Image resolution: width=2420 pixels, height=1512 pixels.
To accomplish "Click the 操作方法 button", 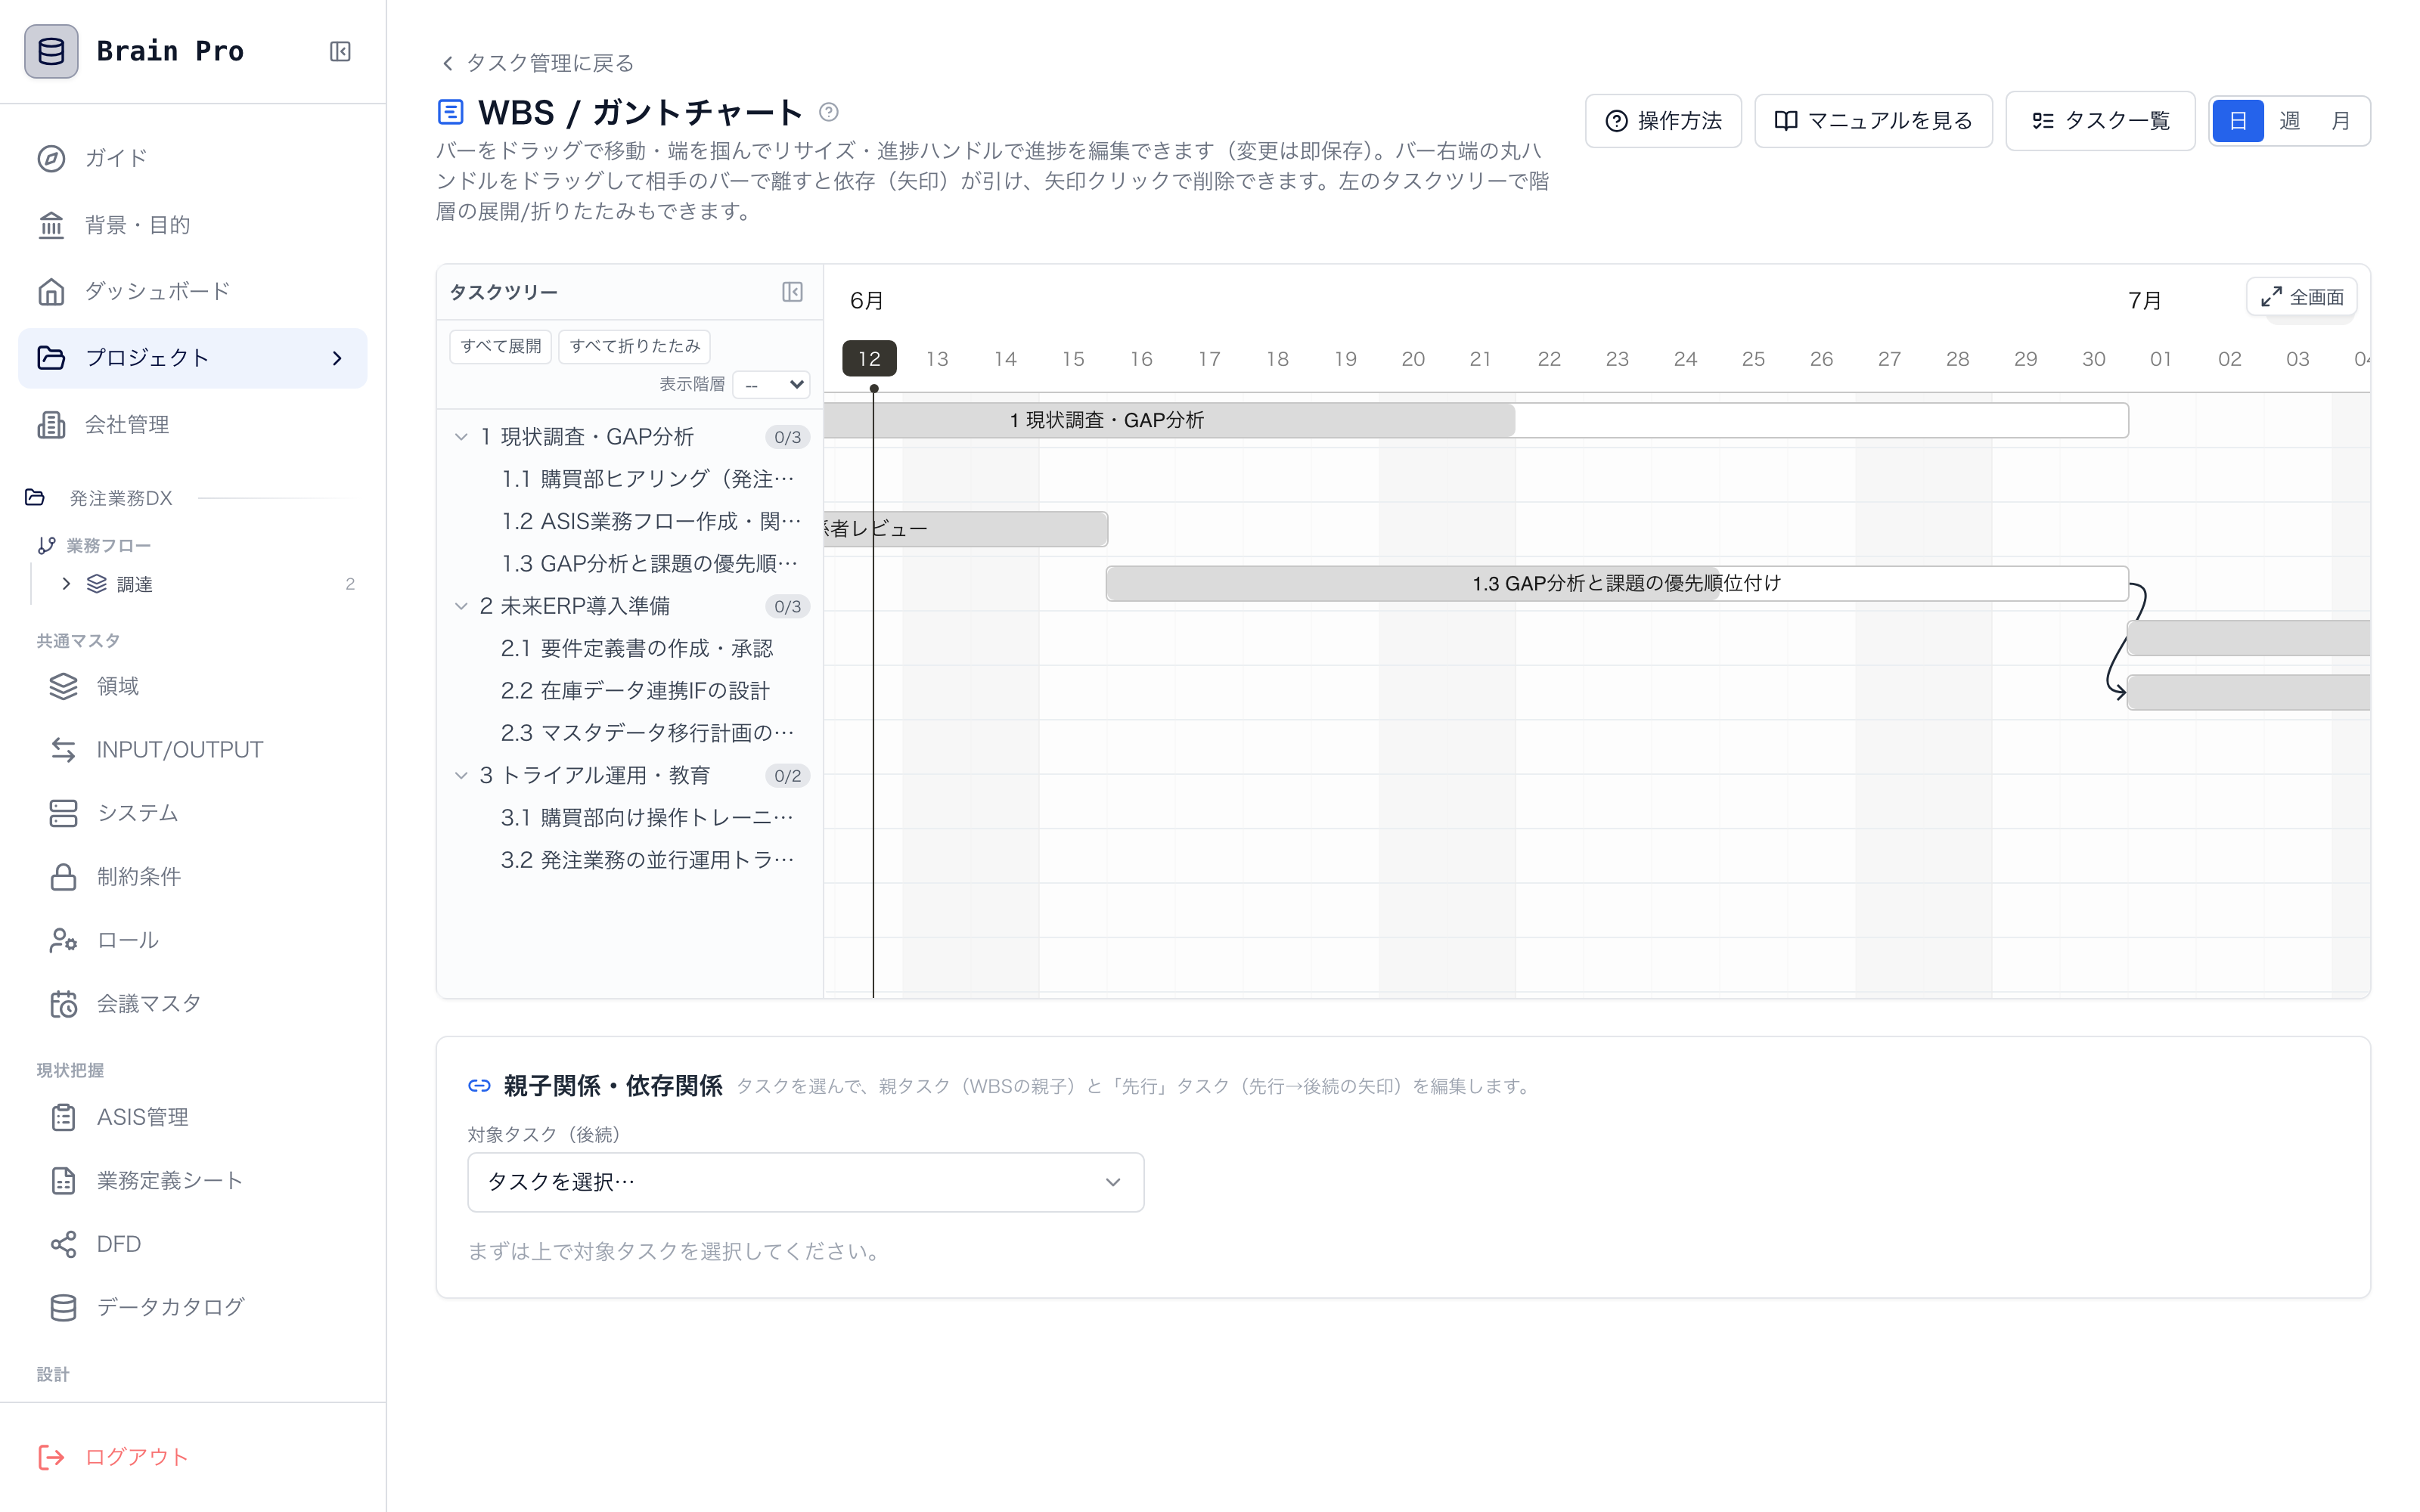I will (1663, 121).
